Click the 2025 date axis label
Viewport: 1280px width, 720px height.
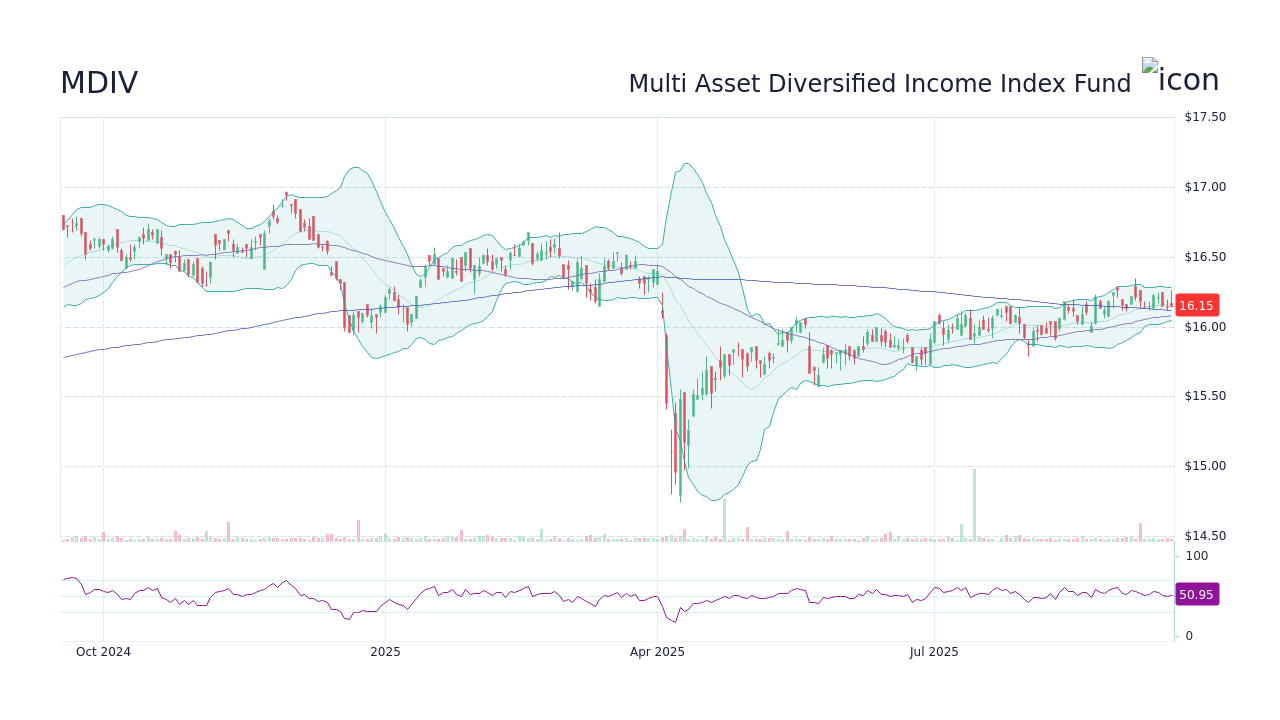coord(385,652)
